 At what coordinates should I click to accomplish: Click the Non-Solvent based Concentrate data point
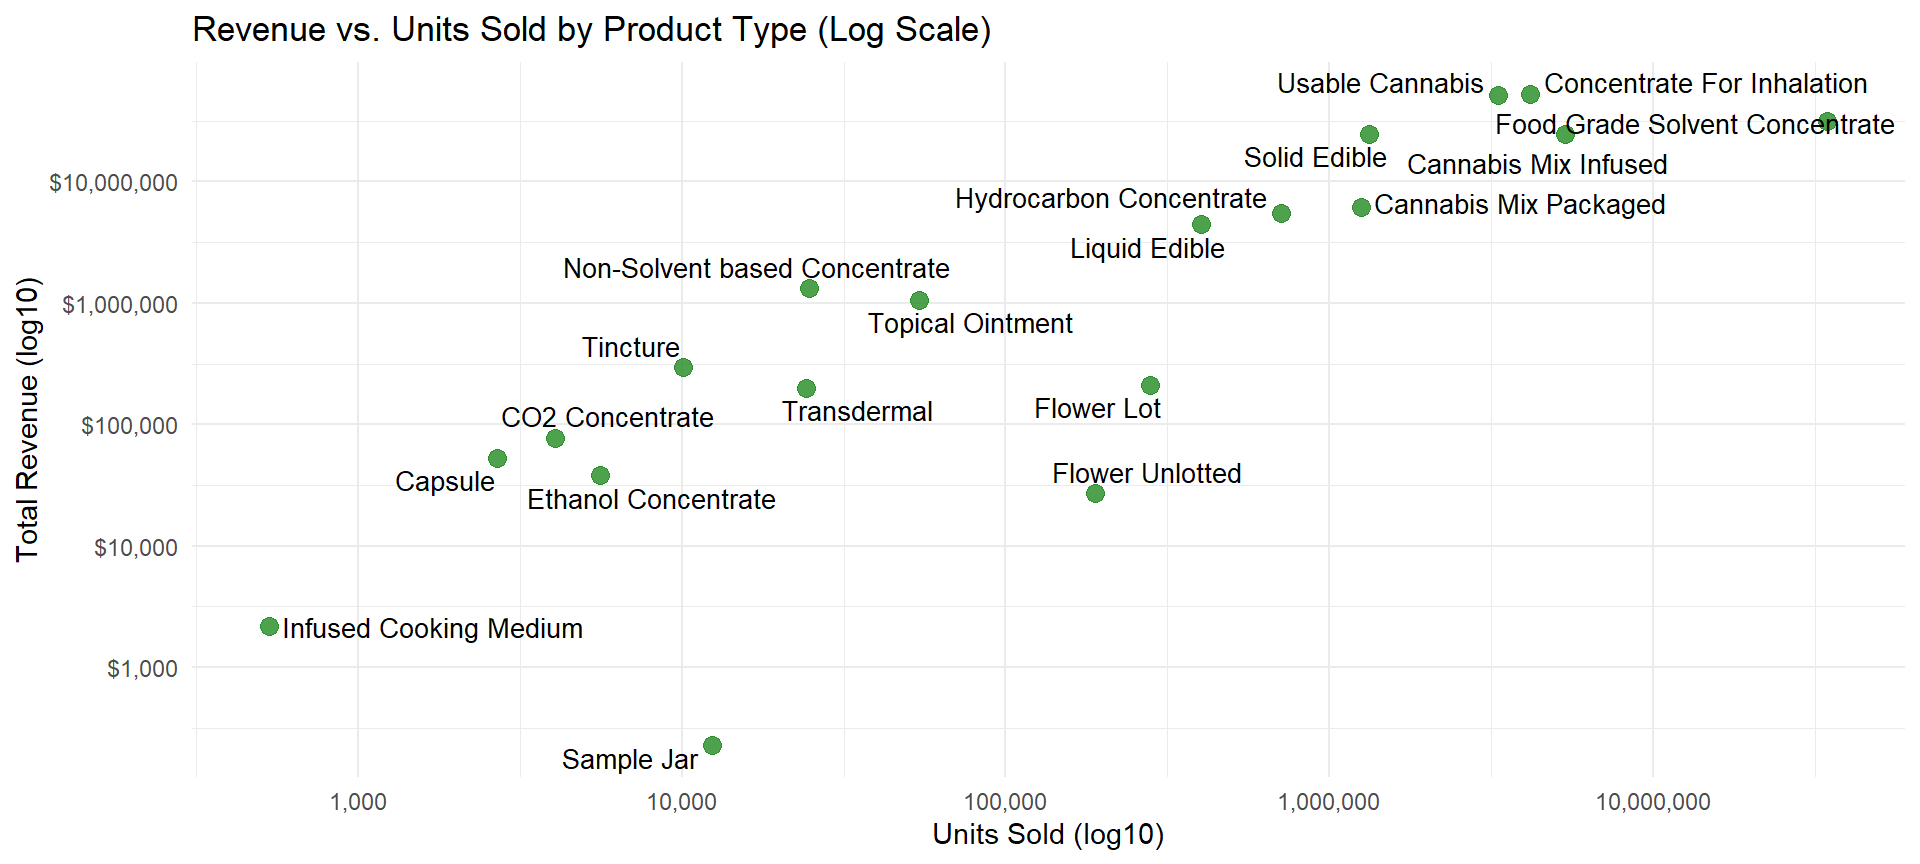[x=809, y=288]
